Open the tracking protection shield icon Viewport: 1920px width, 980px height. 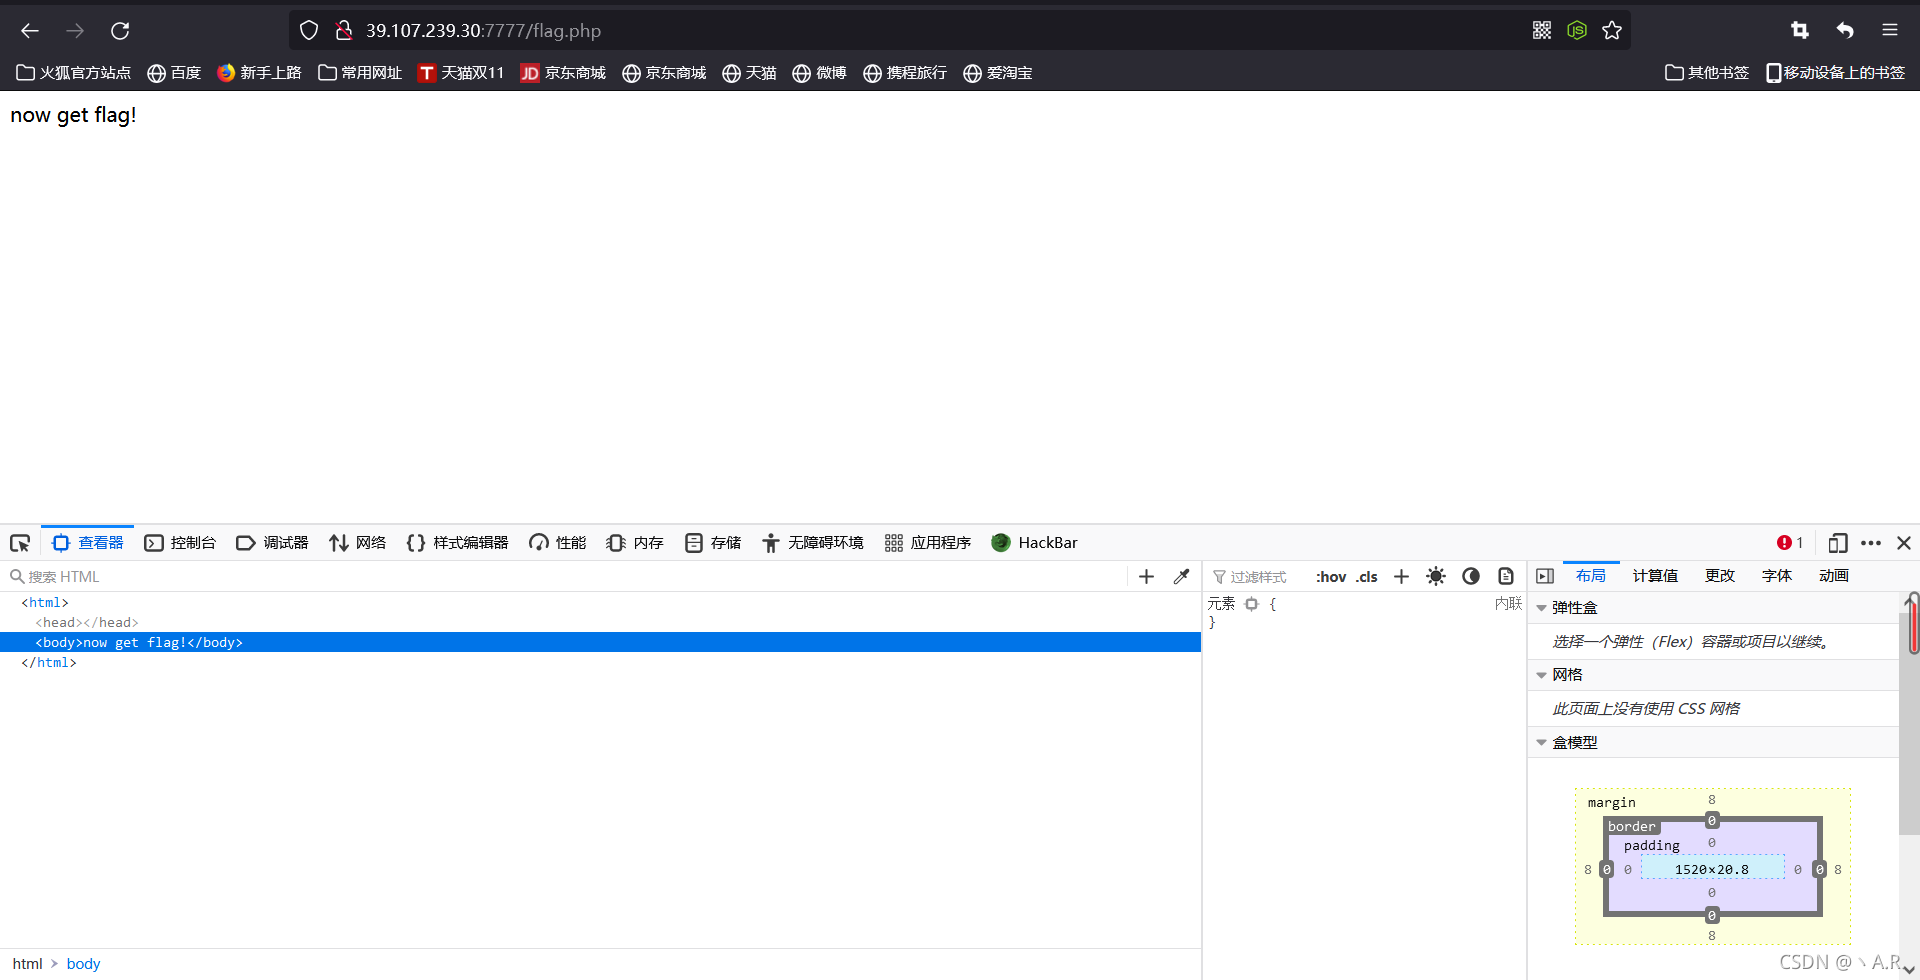click(x=309, y=31)
